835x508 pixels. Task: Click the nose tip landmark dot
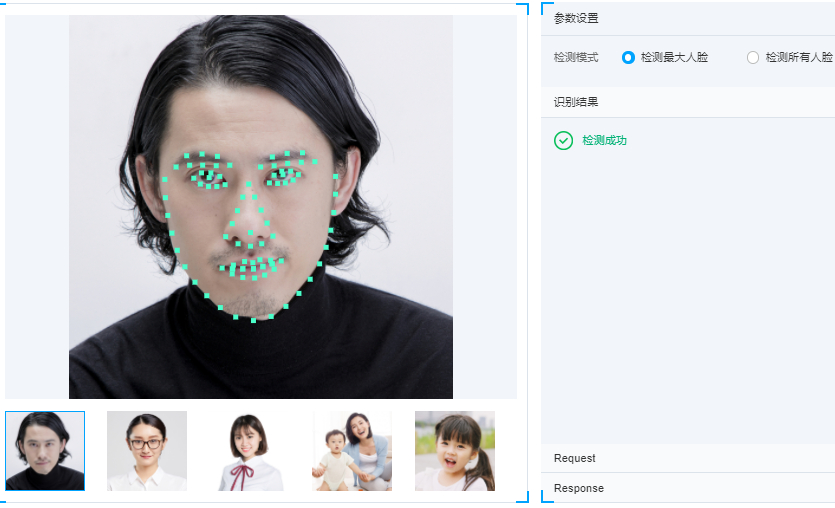click(x=250, y=232)
